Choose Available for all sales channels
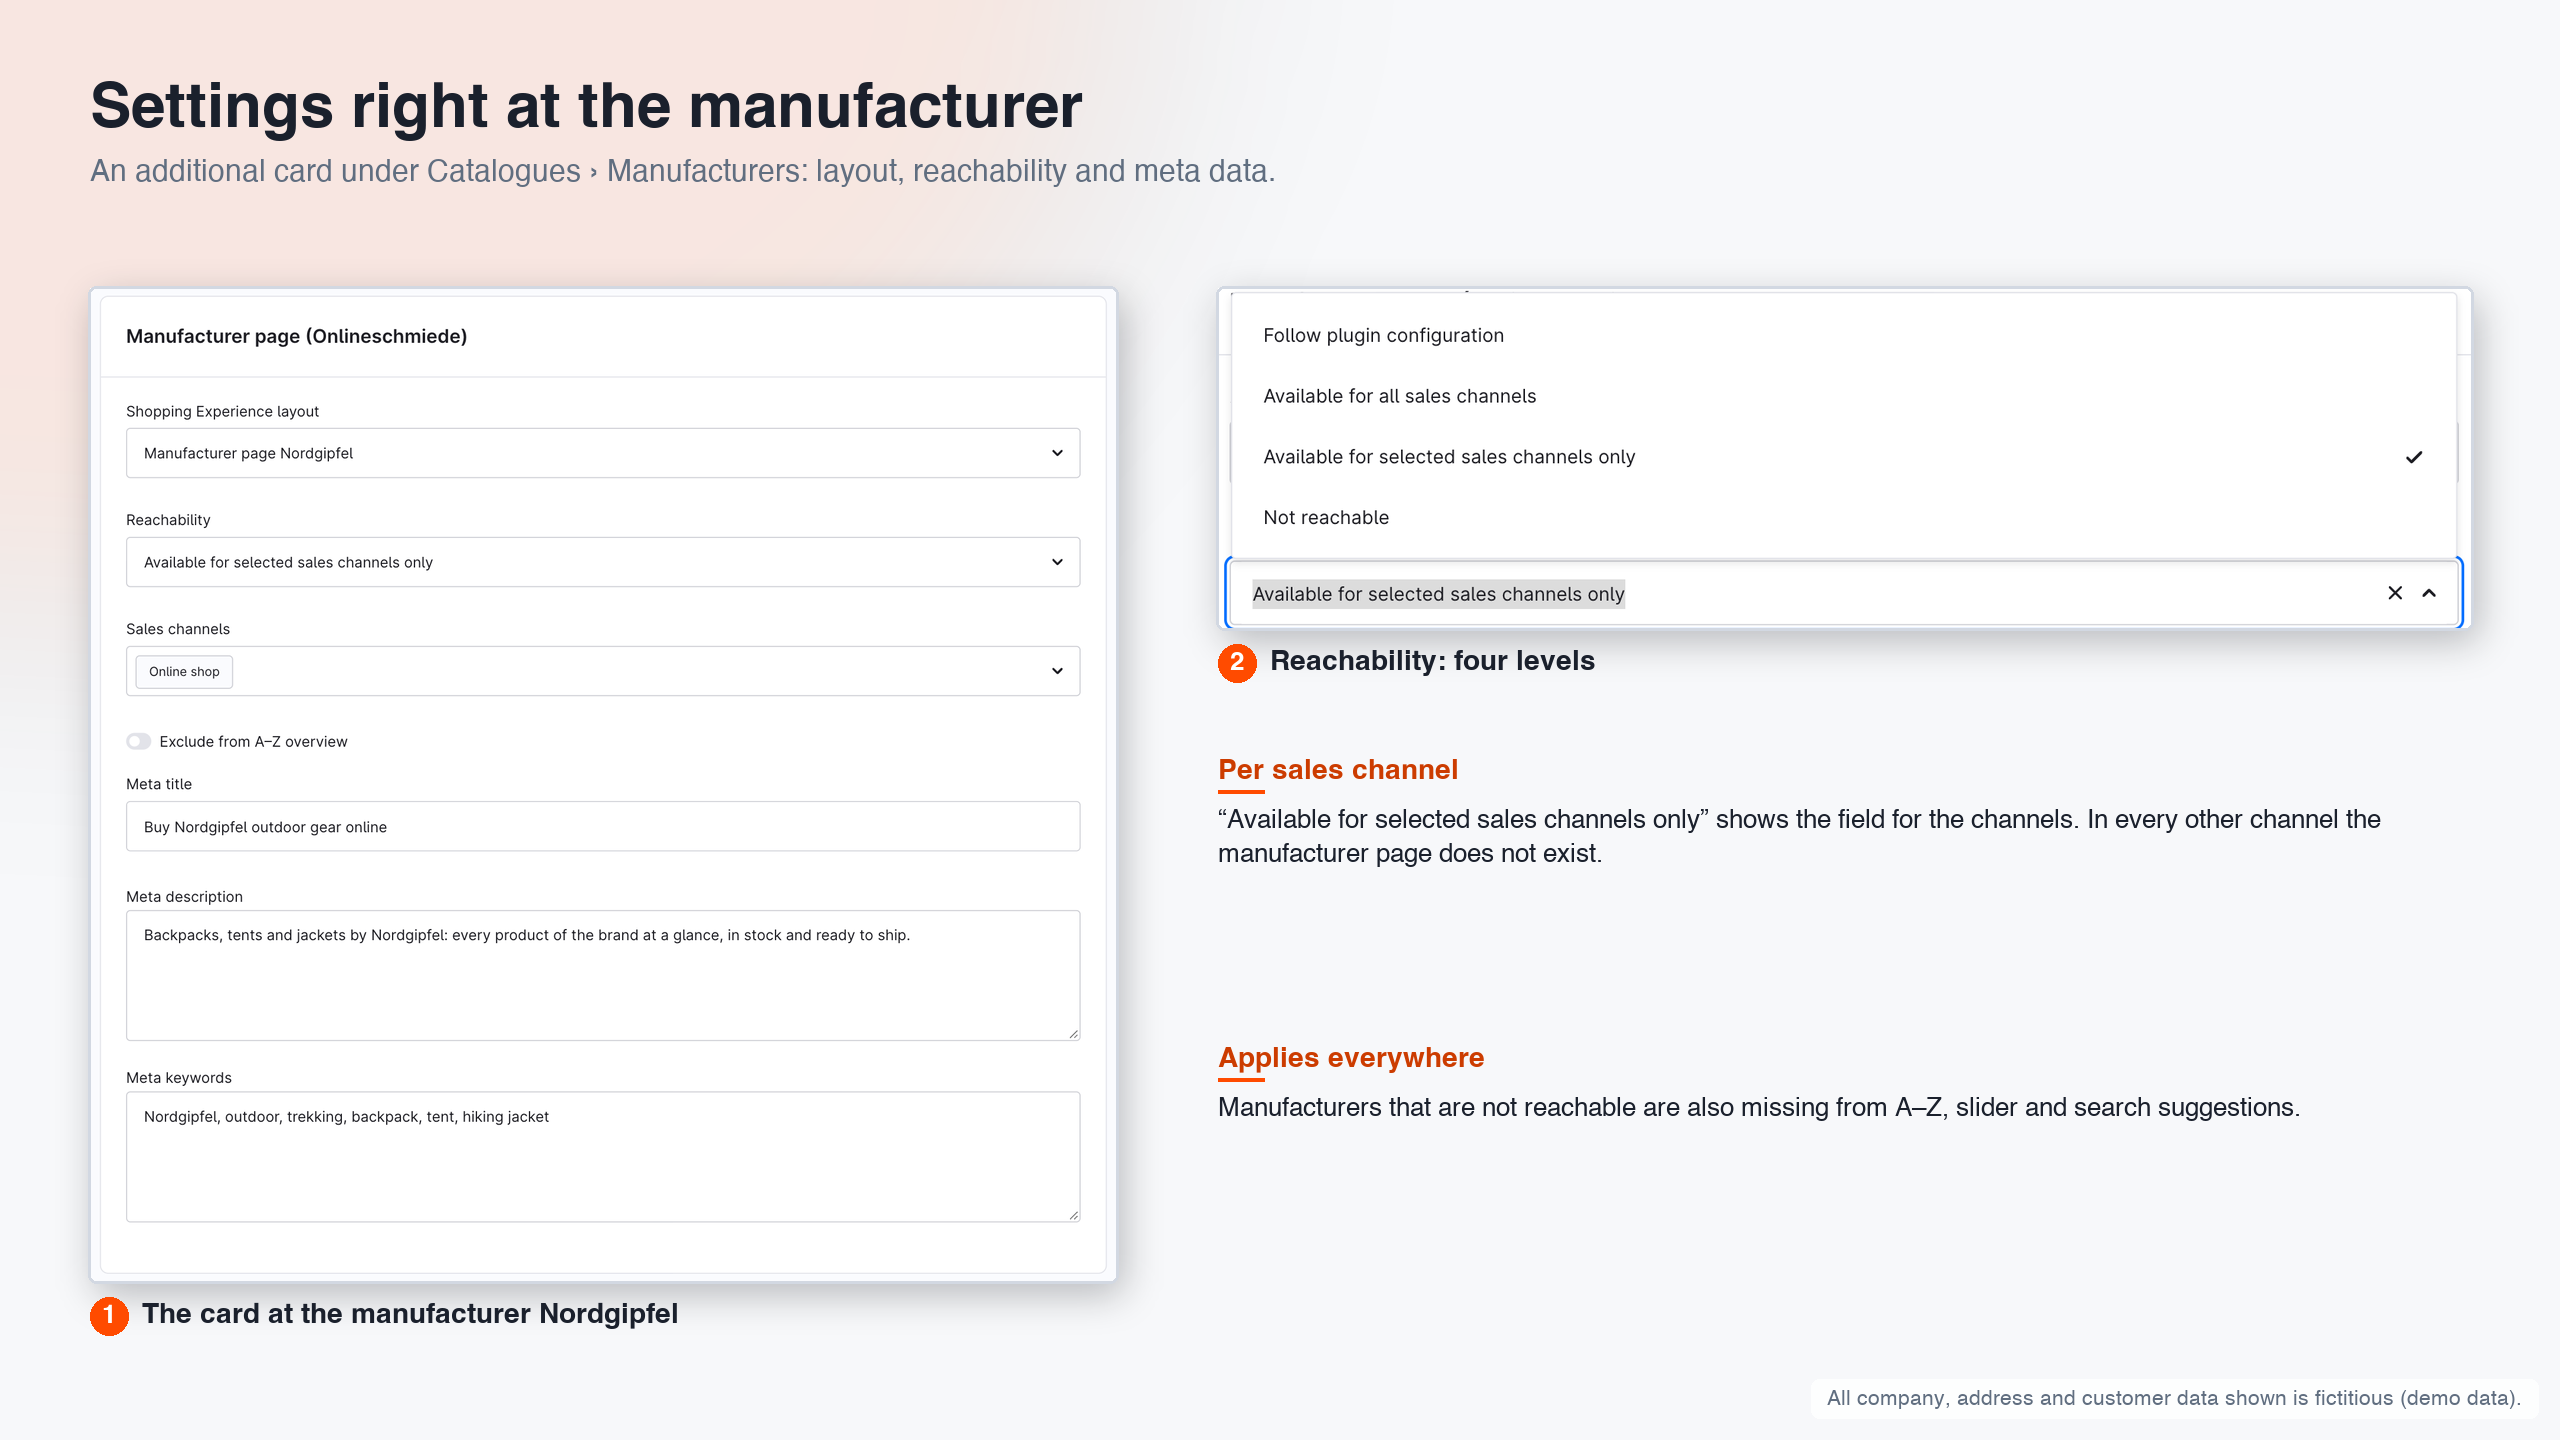 click(x=1843, y=396)
